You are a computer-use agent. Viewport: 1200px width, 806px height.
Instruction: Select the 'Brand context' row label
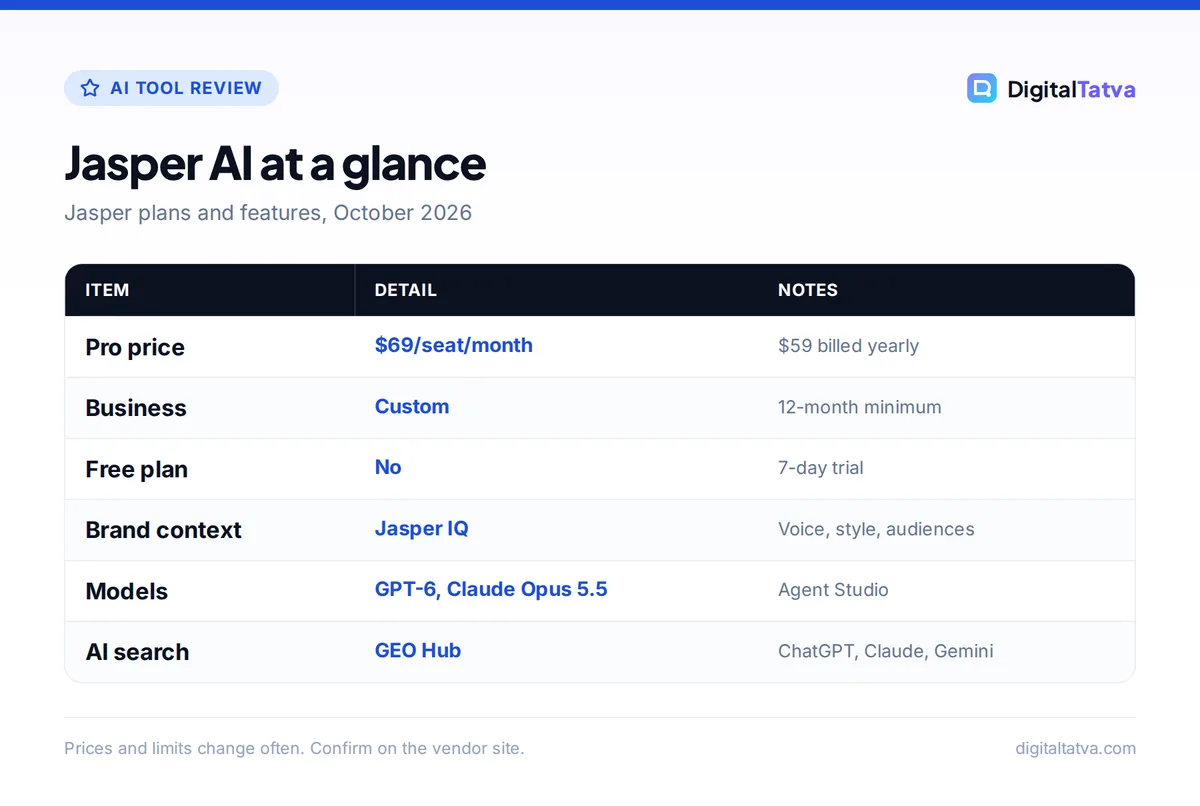click(163, 530)
